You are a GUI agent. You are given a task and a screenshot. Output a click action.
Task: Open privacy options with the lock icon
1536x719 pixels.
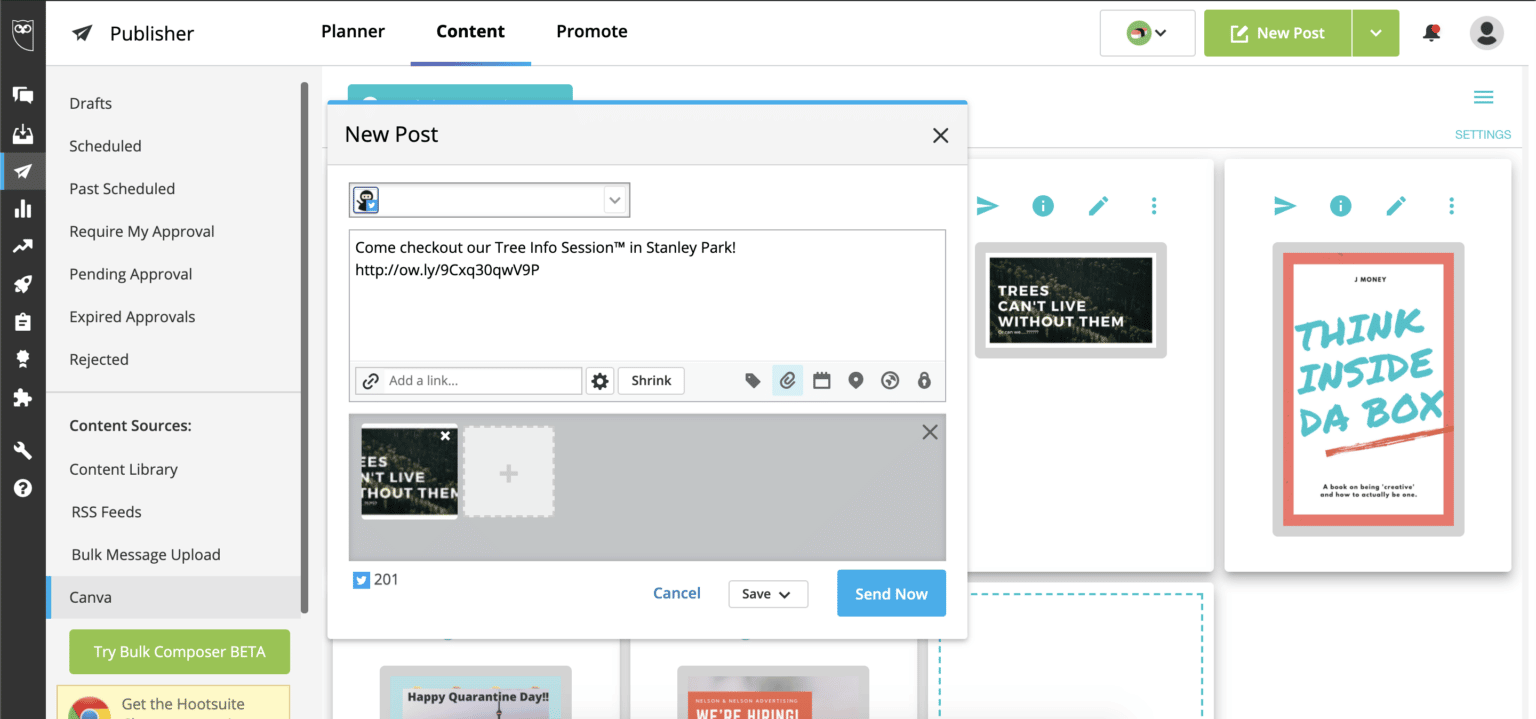pyautogui.click(x=924, y=380)
